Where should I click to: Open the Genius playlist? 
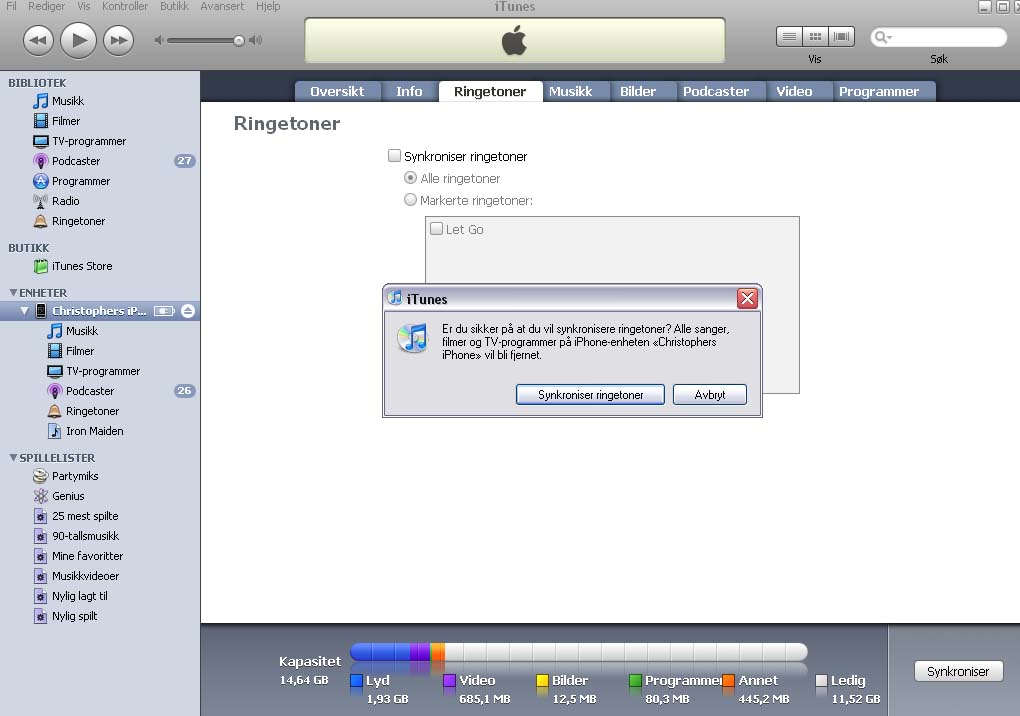[x=100, y=496]
